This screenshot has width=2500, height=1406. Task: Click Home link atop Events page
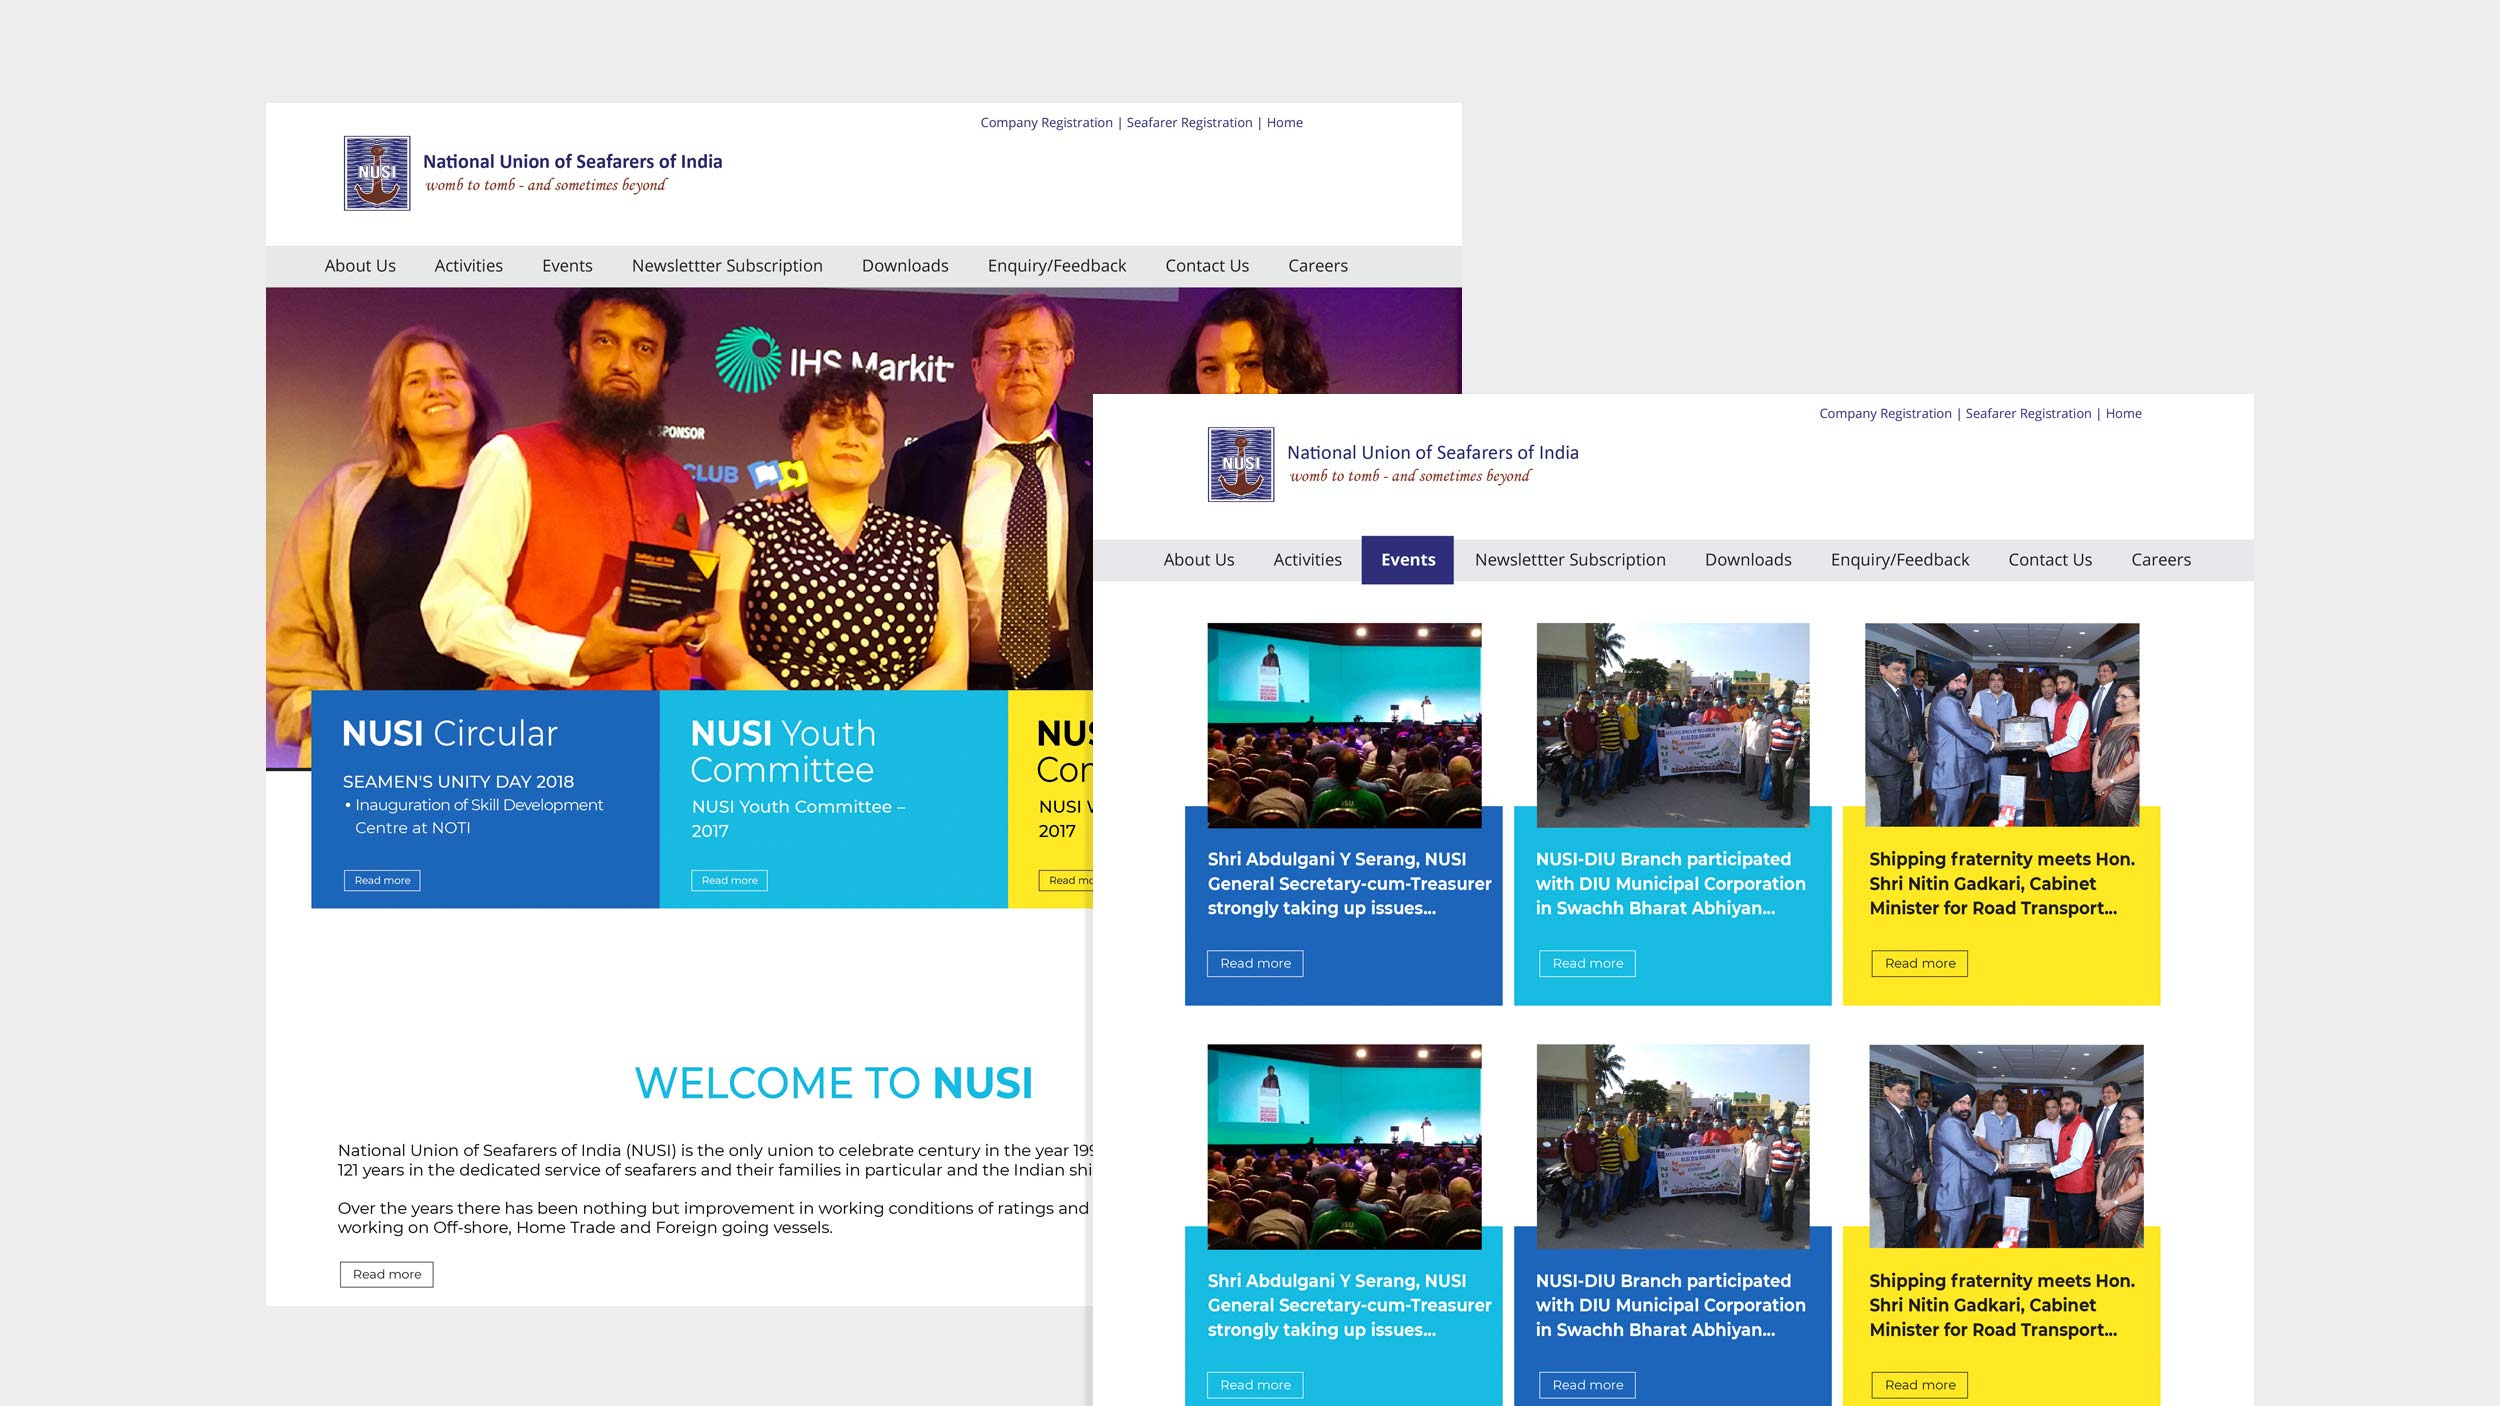(x=2123, y=414)
